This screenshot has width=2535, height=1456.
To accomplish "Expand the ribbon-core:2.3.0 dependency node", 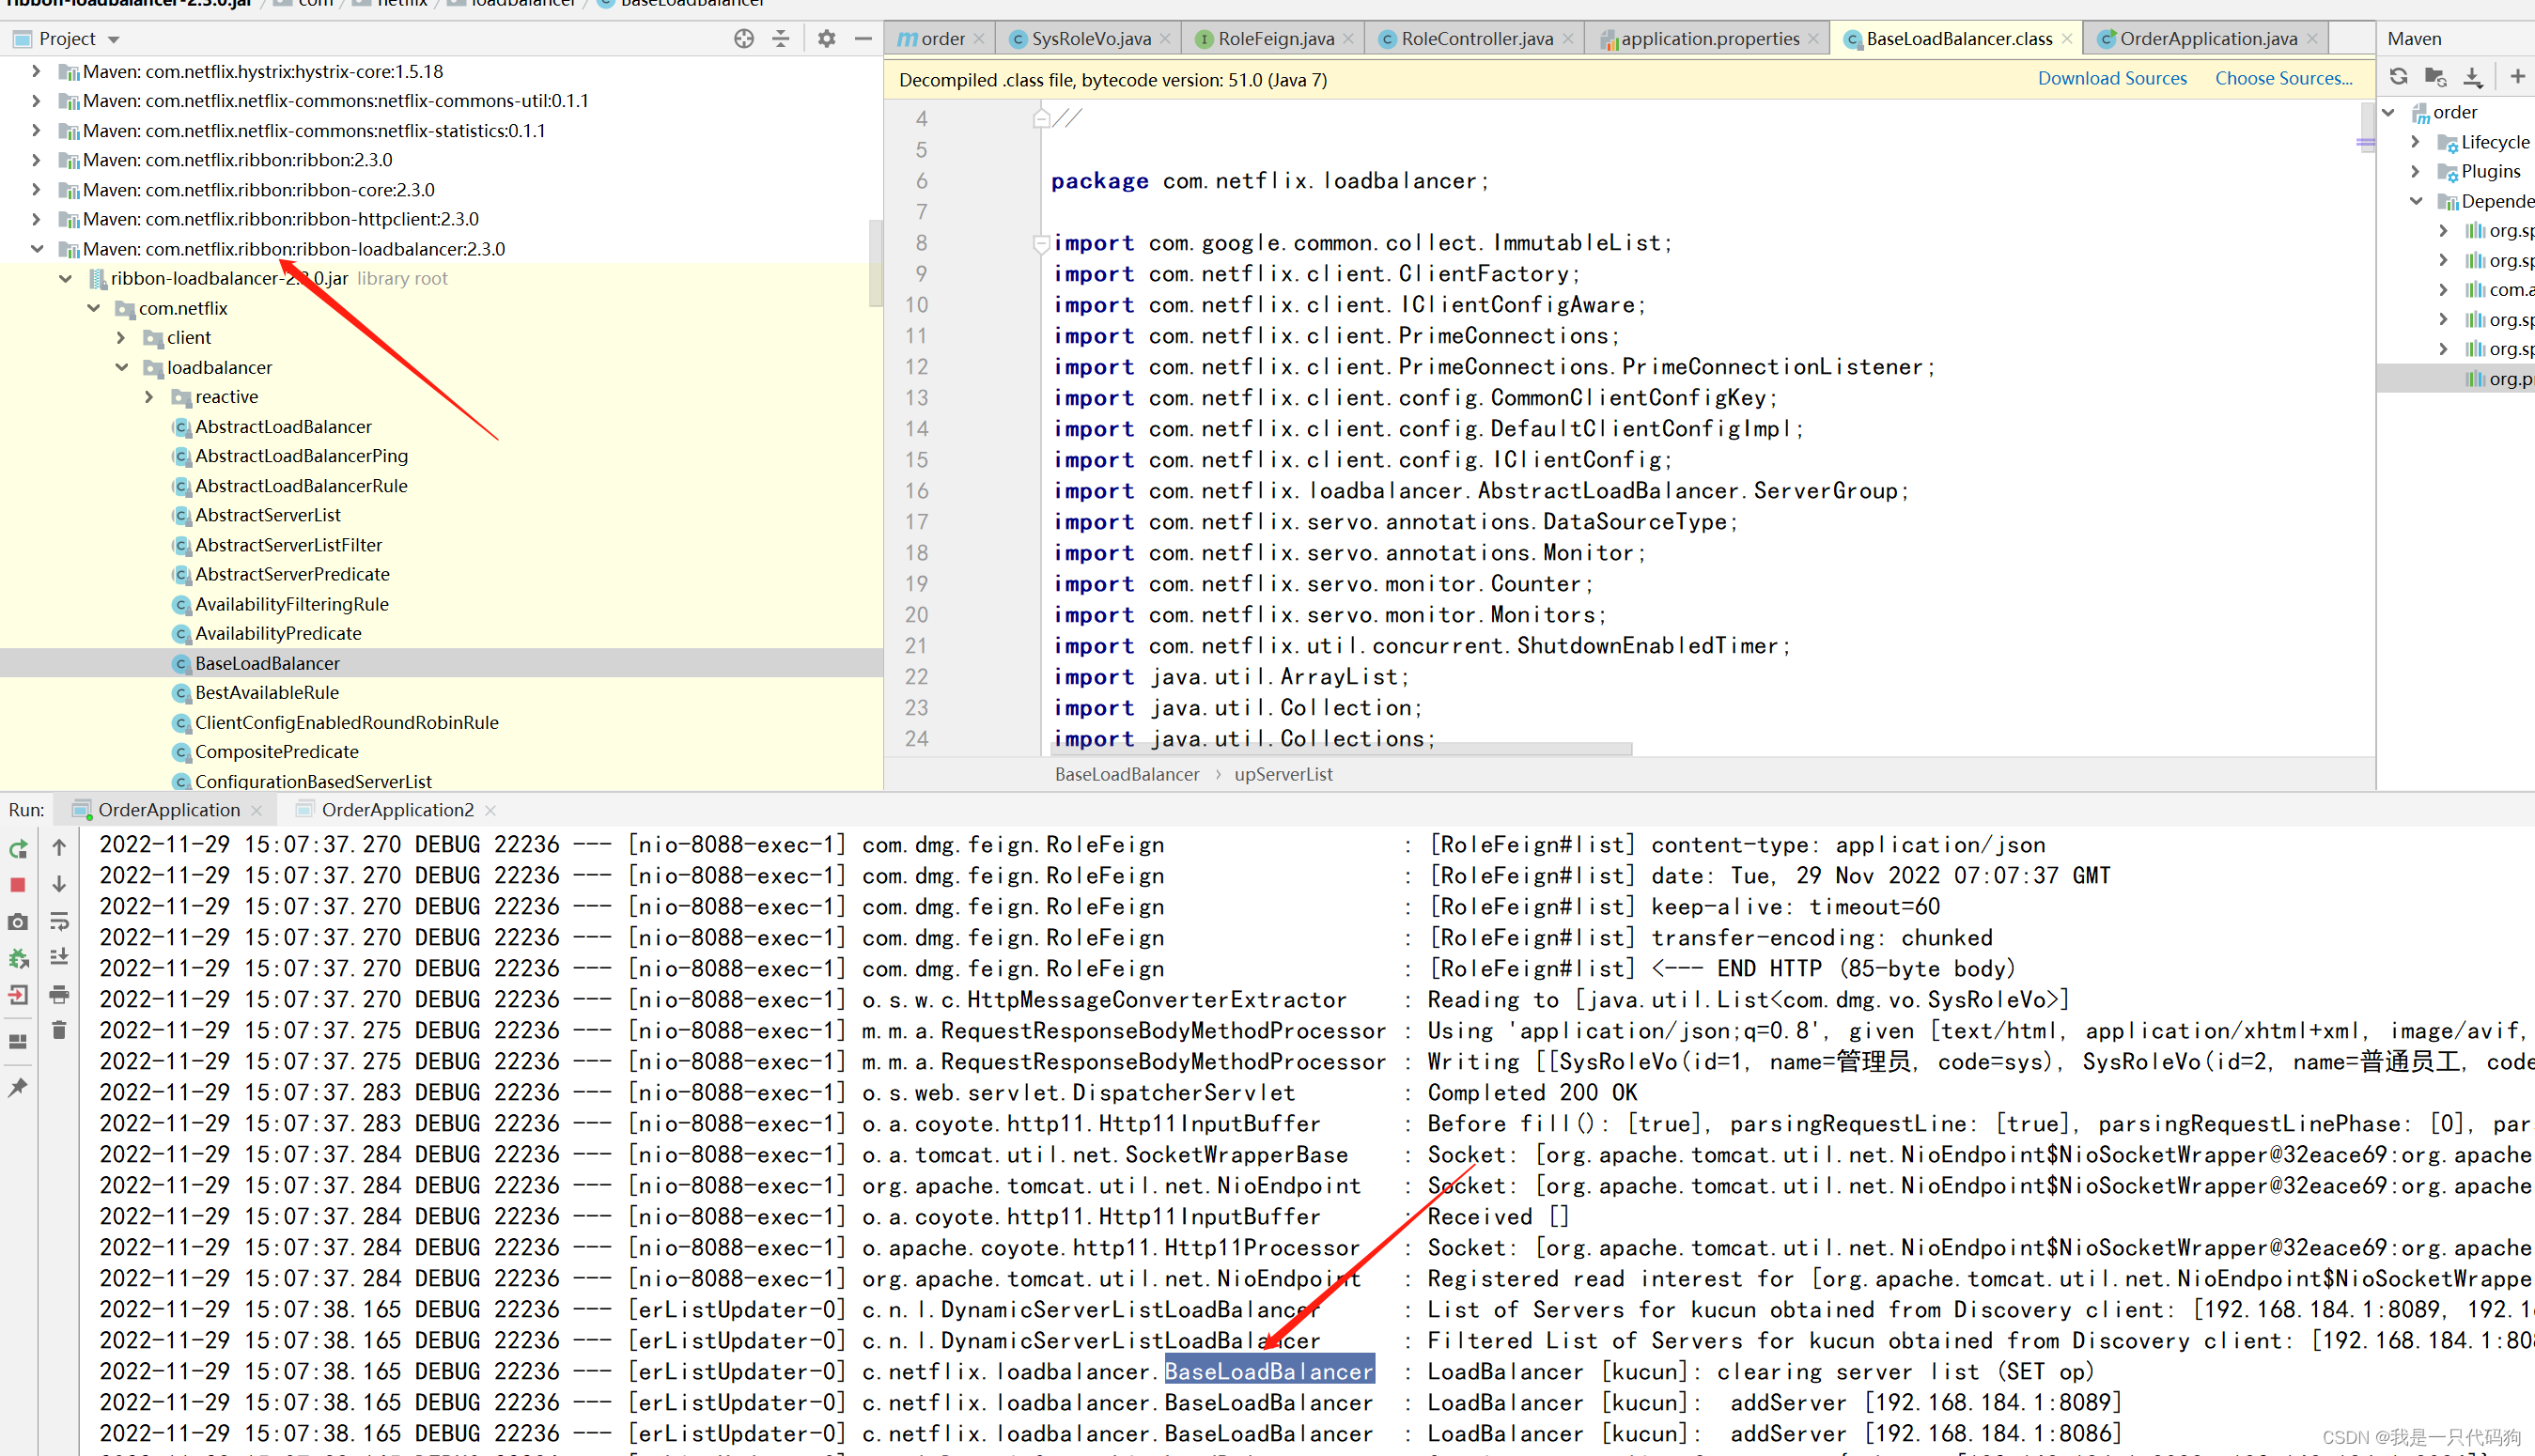I will point(36,189).
